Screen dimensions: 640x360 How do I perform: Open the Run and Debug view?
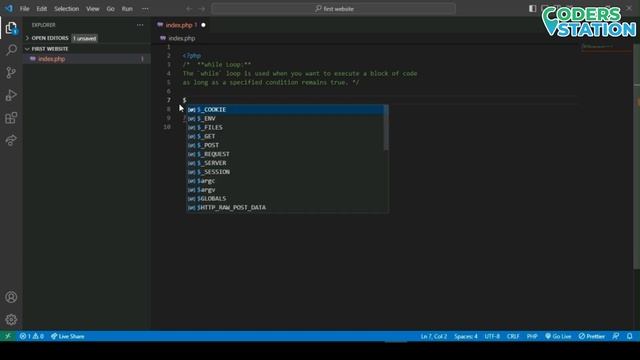click(11, 95)
